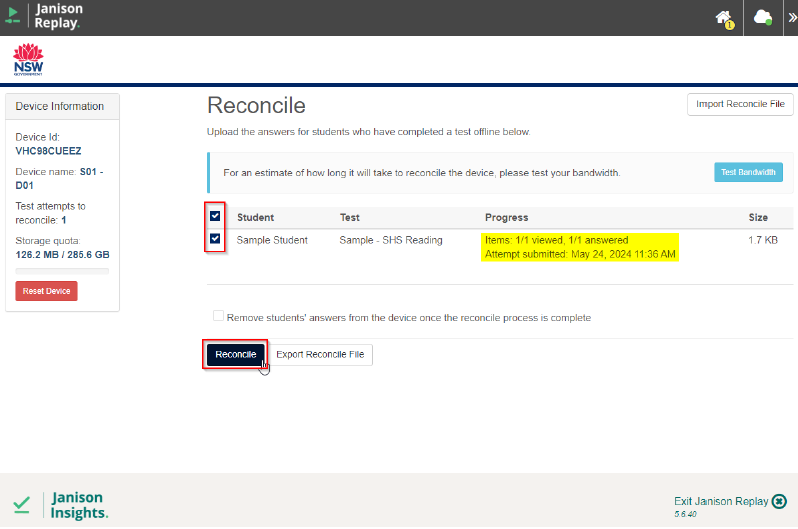Screen dimensions: 798x529
Task: Click the Exit Janison Replay close icon
Action: coord(779,502)
